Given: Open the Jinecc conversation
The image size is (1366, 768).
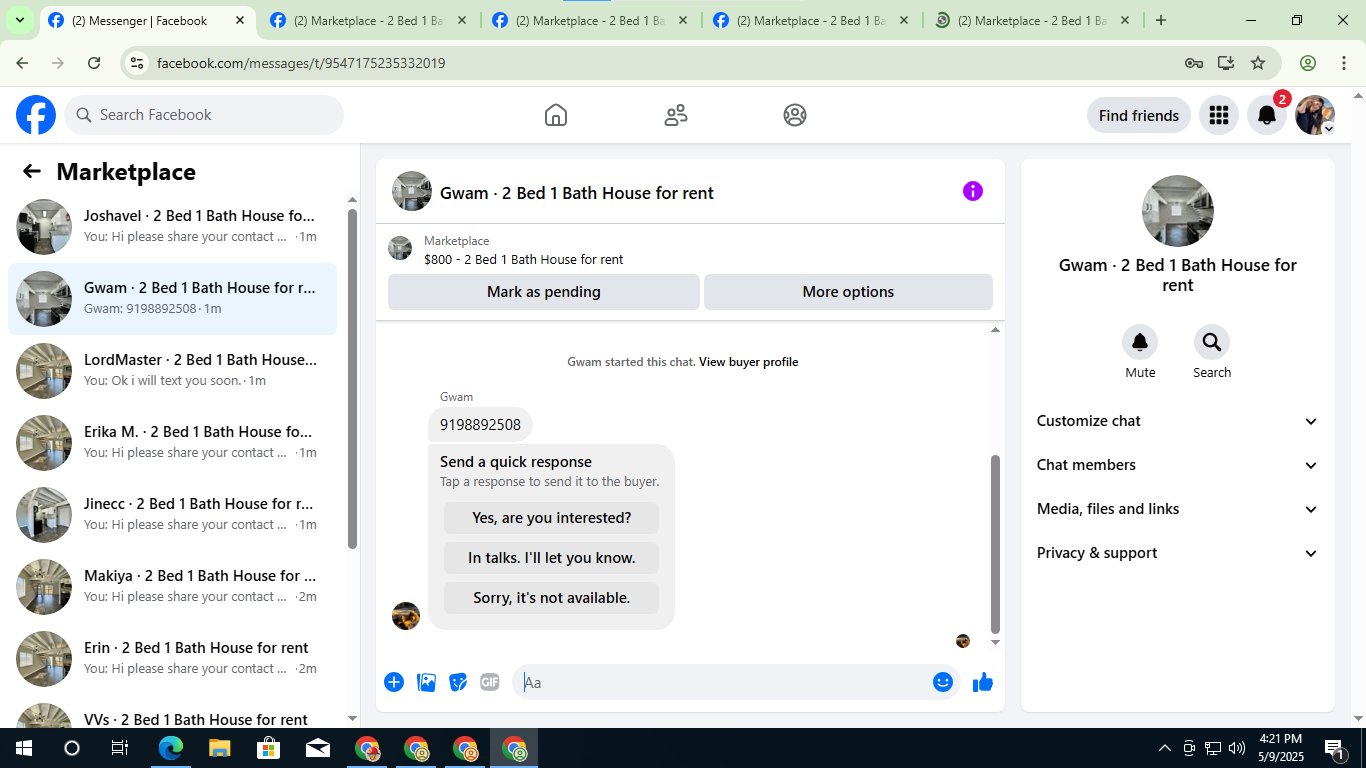Looking at the screenshot, I should [x=172, y=515].
